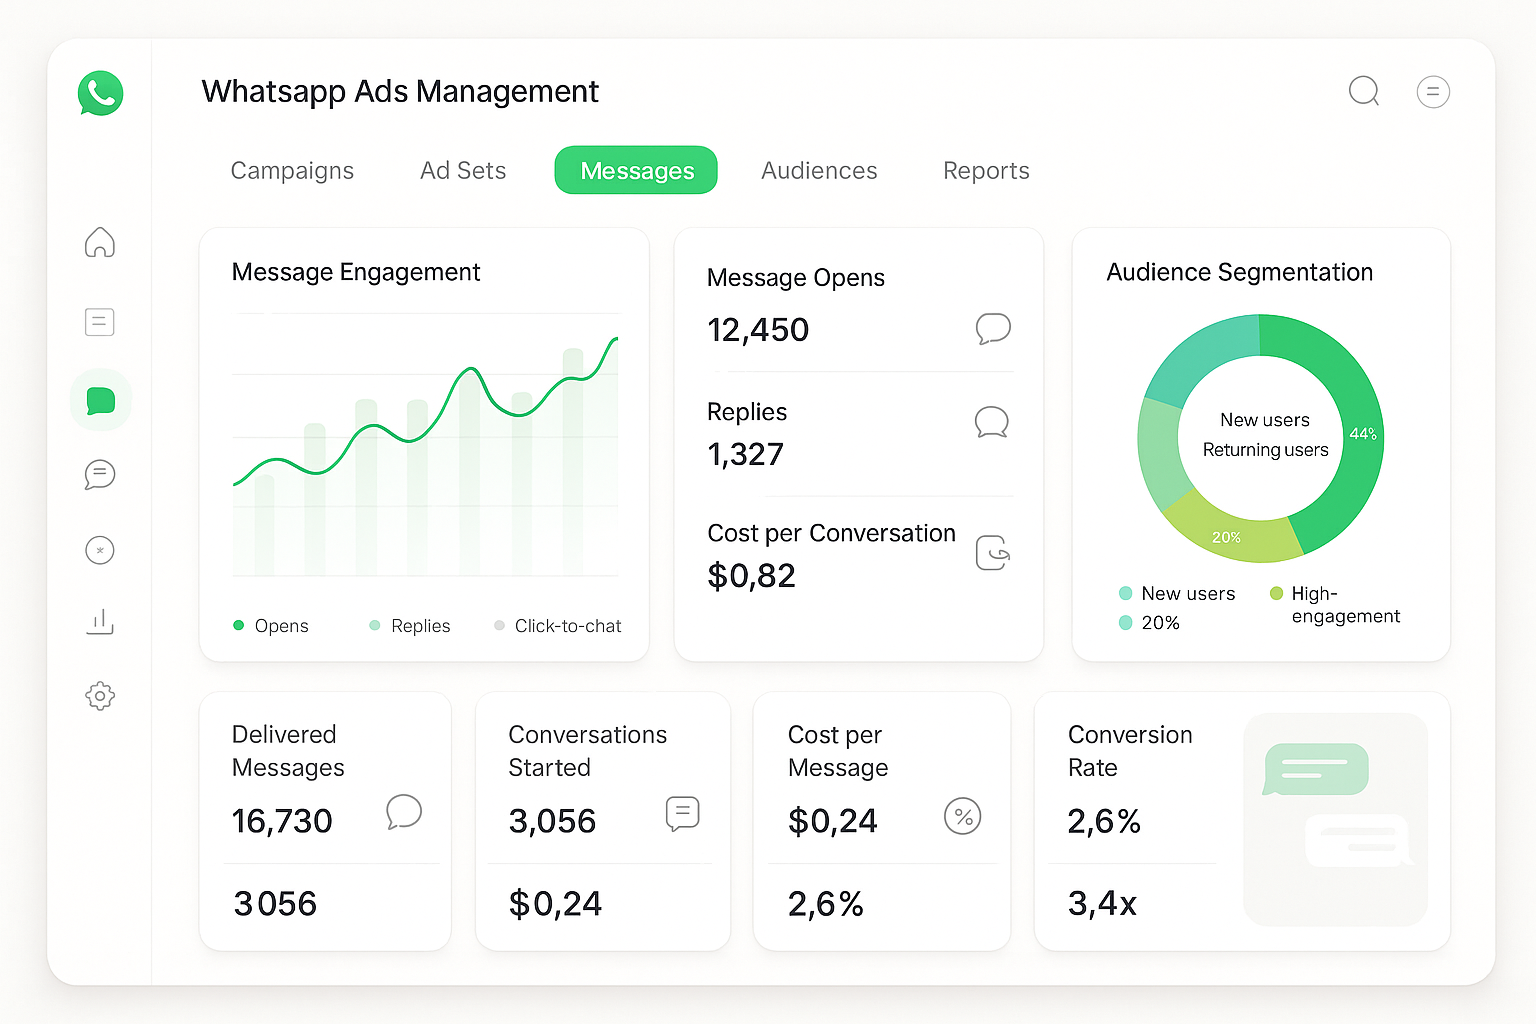1536x1024 pixels.
Task: Toggle the Click-to-chat series in the legend
Action: tap(557, 625)
